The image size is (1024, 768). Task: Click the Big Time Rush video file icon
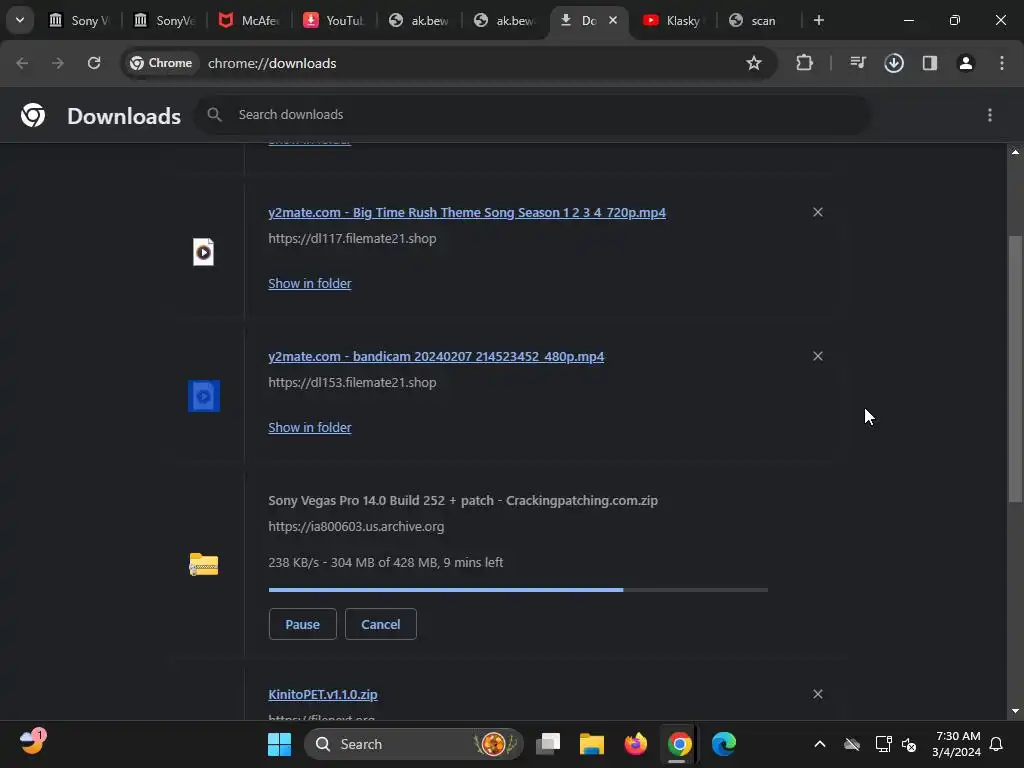coord(203,252)
